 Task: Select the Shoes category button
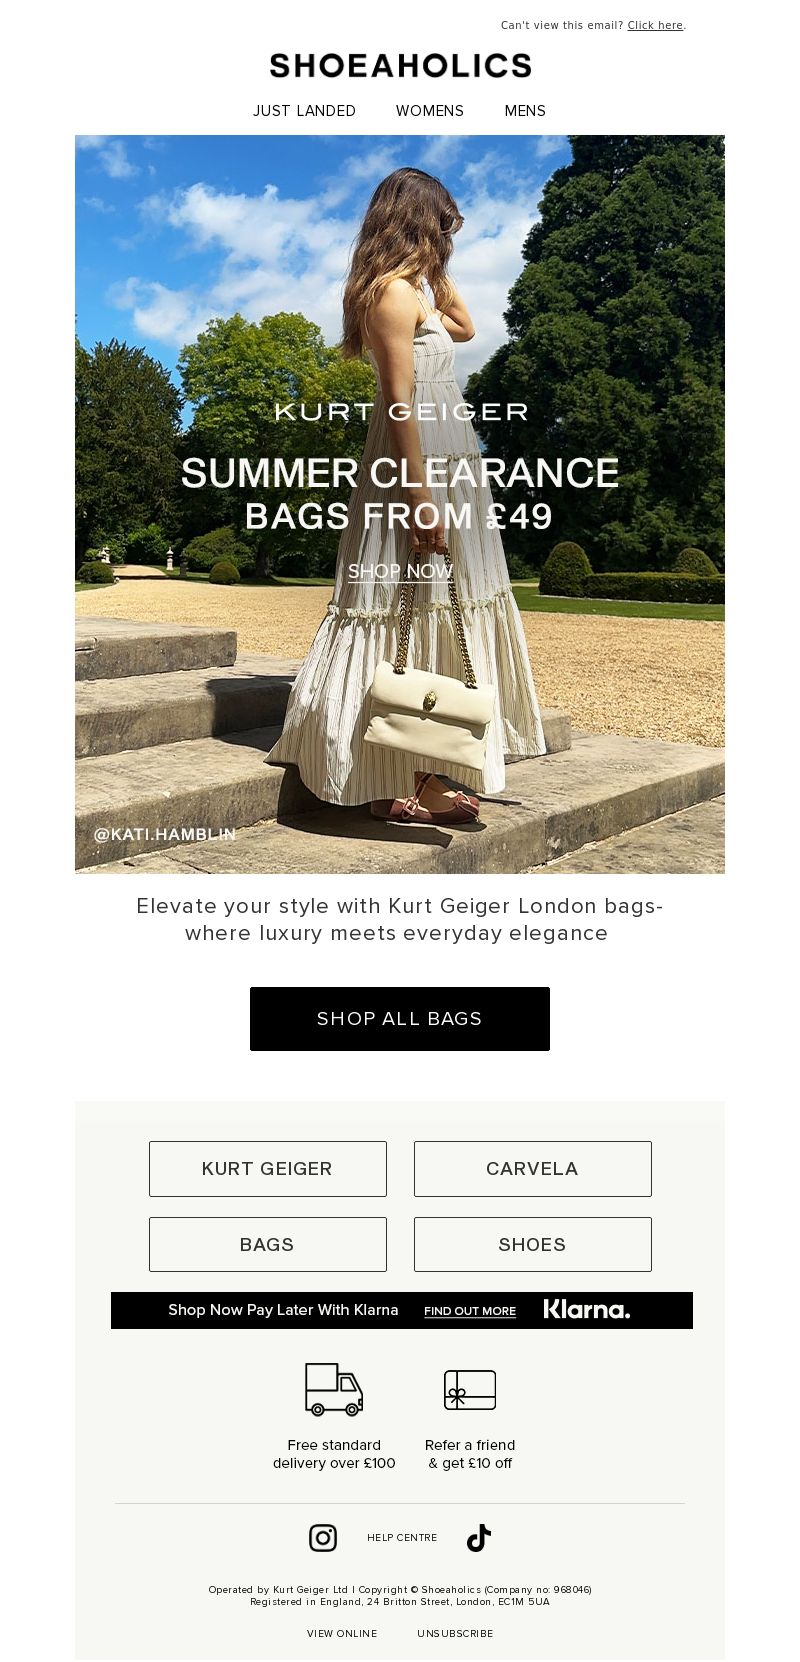(533, 1245)
